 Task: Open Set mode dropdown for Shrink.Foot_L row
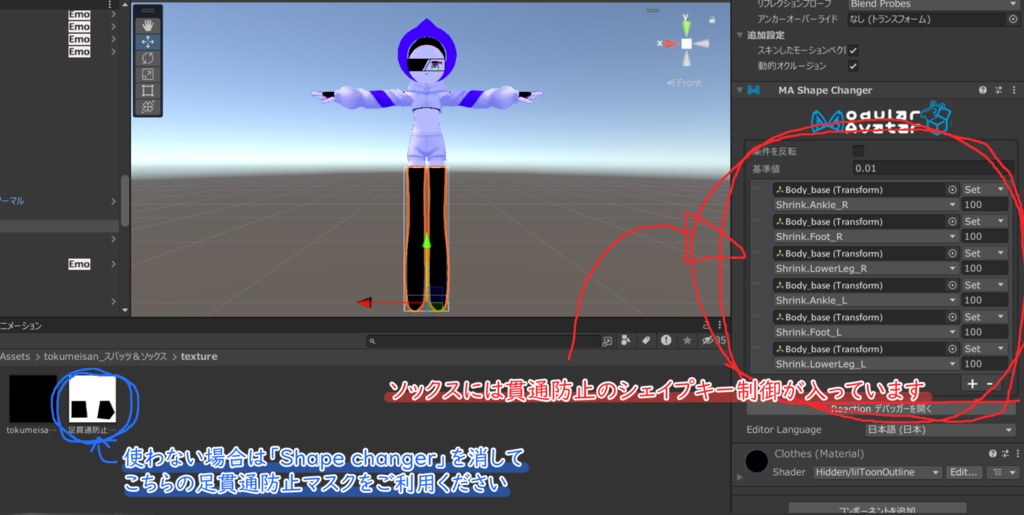[x=984, y=317]
